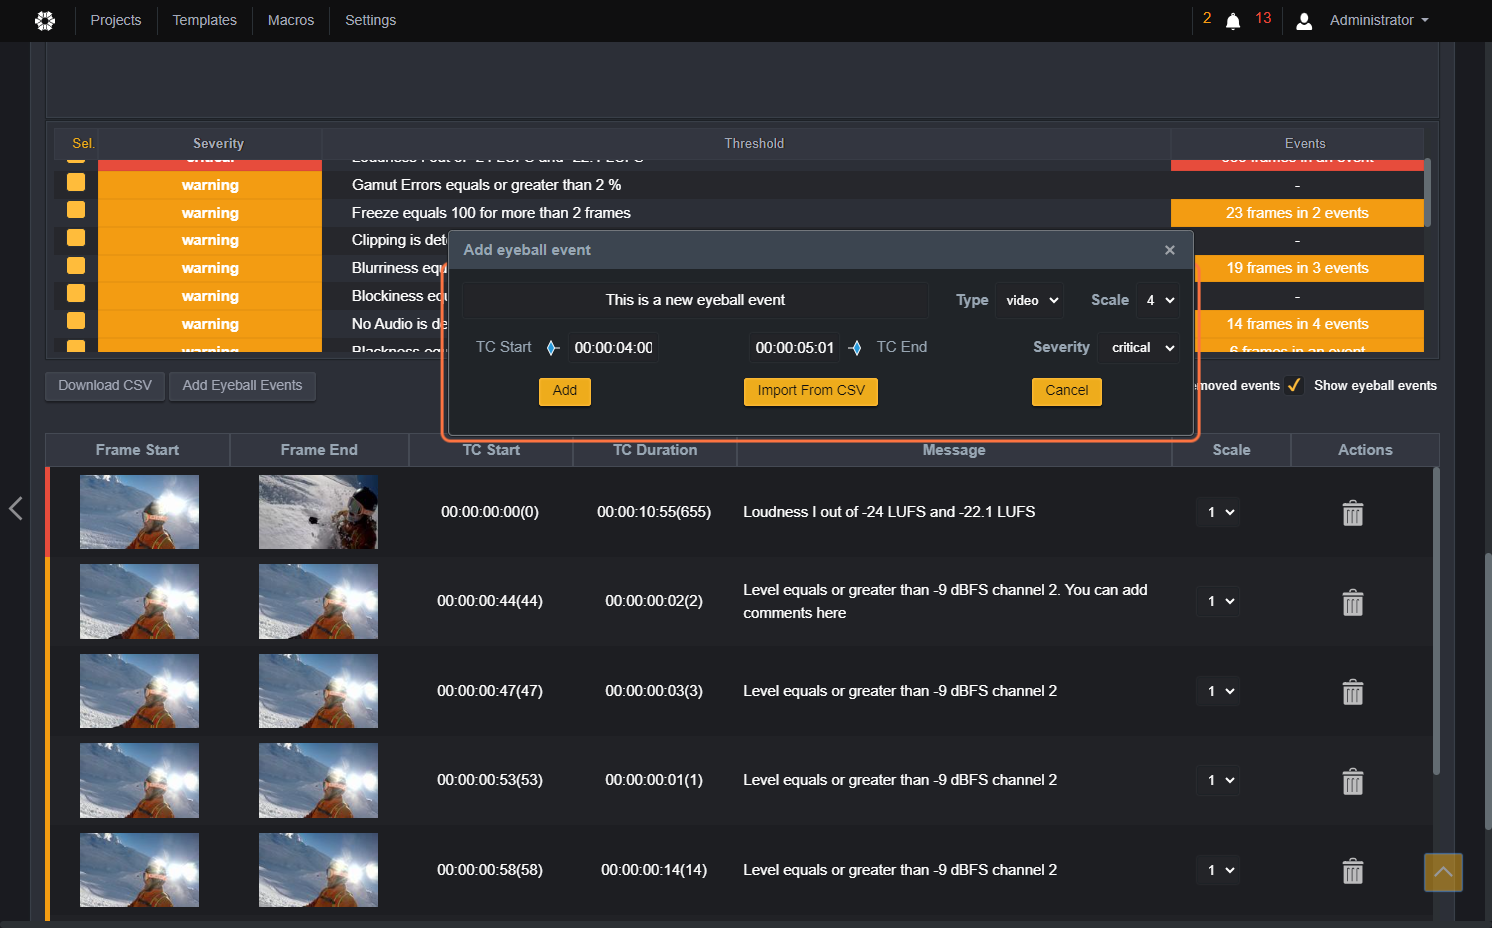Delete the Loudness I event with trash icon
The image size is (1492, 928).
point(1353,513)
